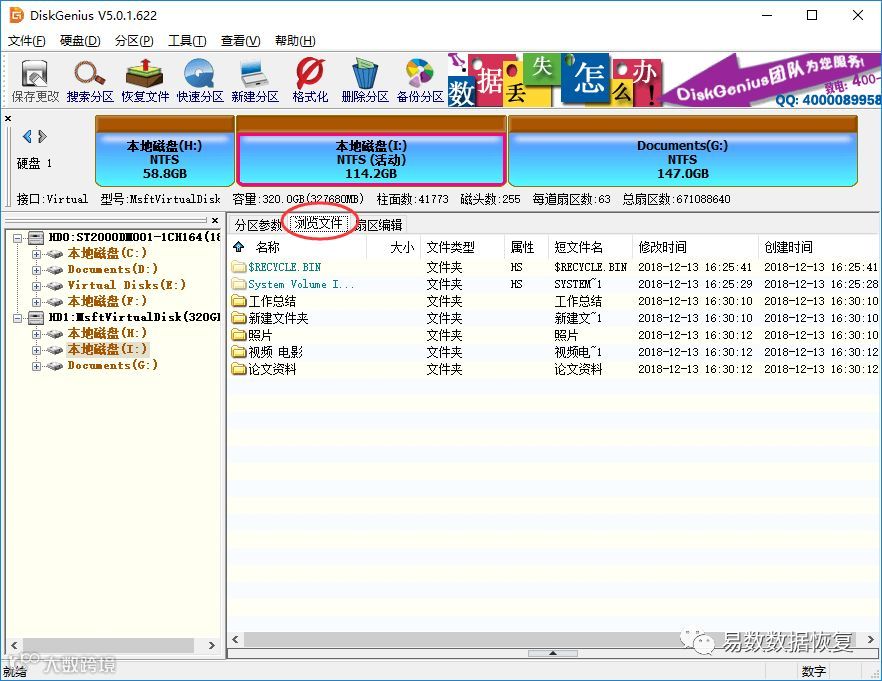The image size is (882, 681).
Task: Open the 工具(T) menu
Action: pos(187,40)
